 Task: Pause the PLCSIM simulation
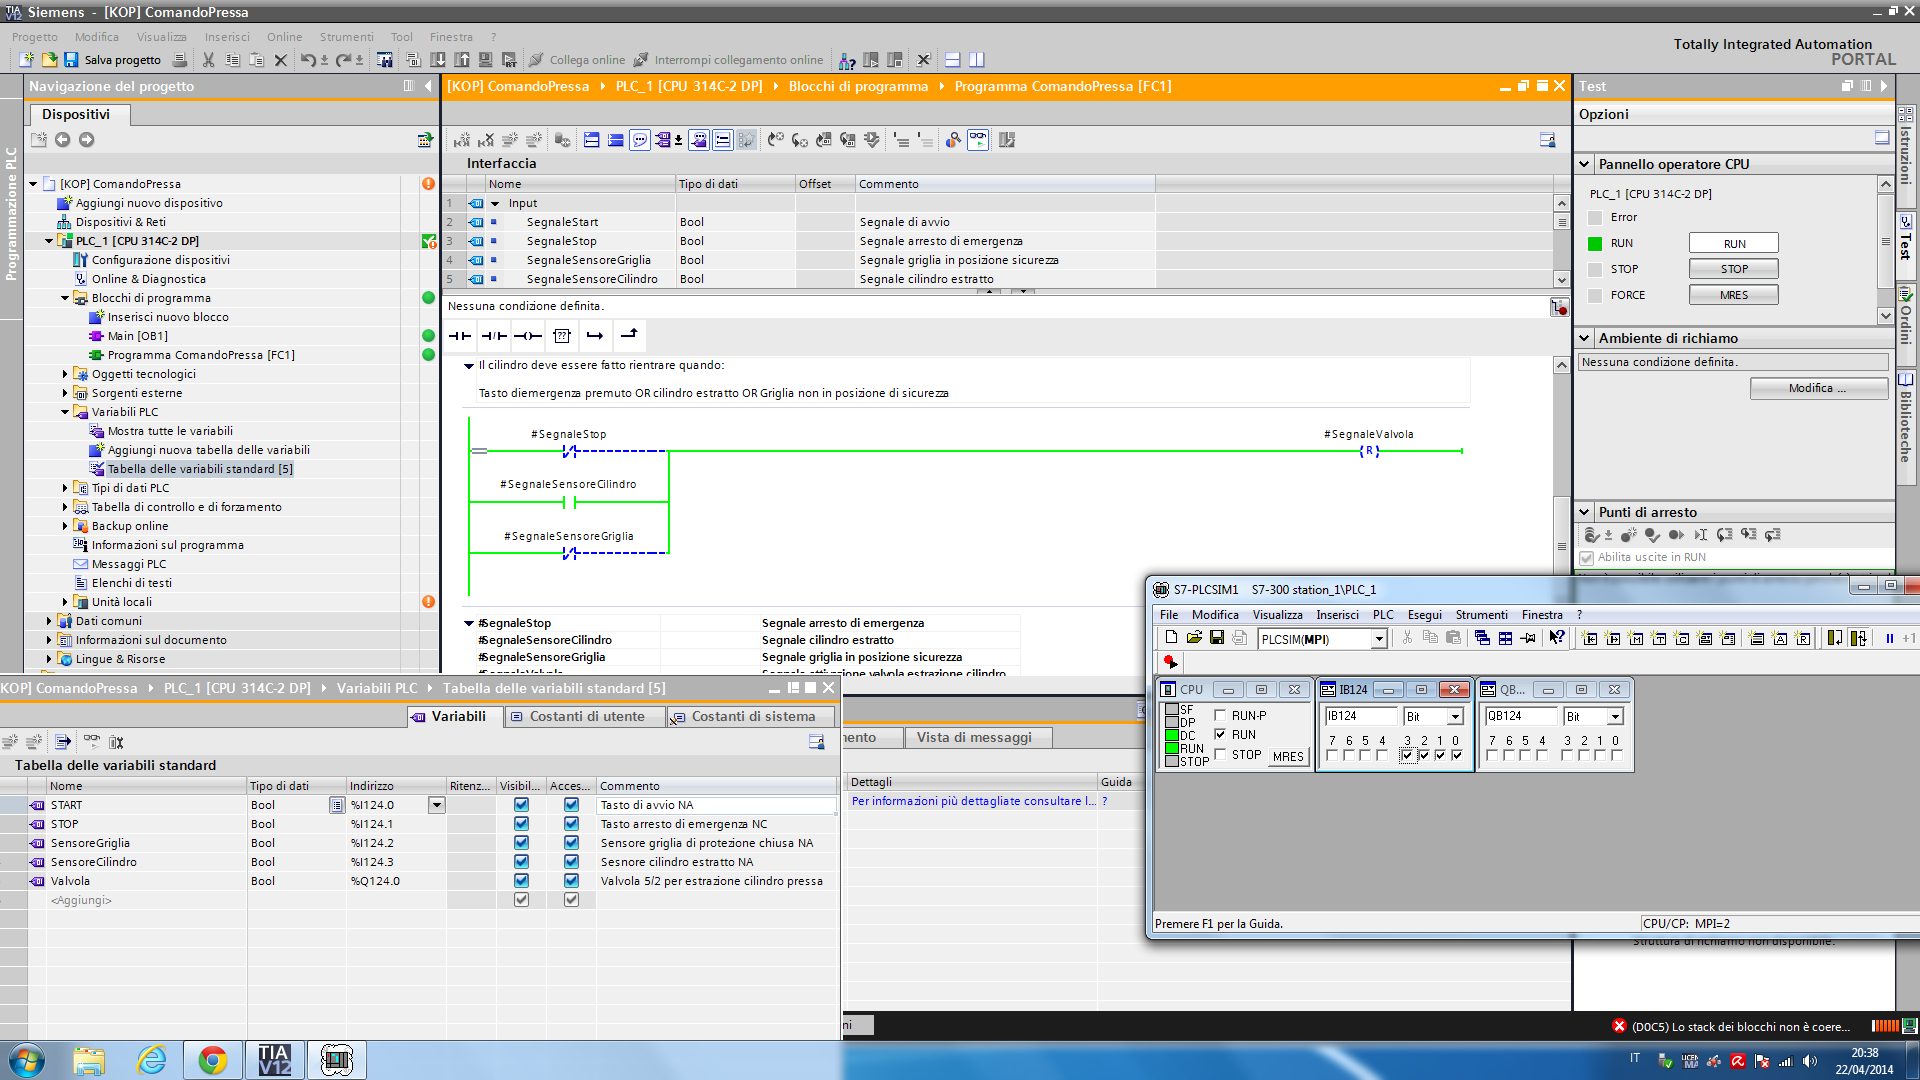coord(1889,638)
